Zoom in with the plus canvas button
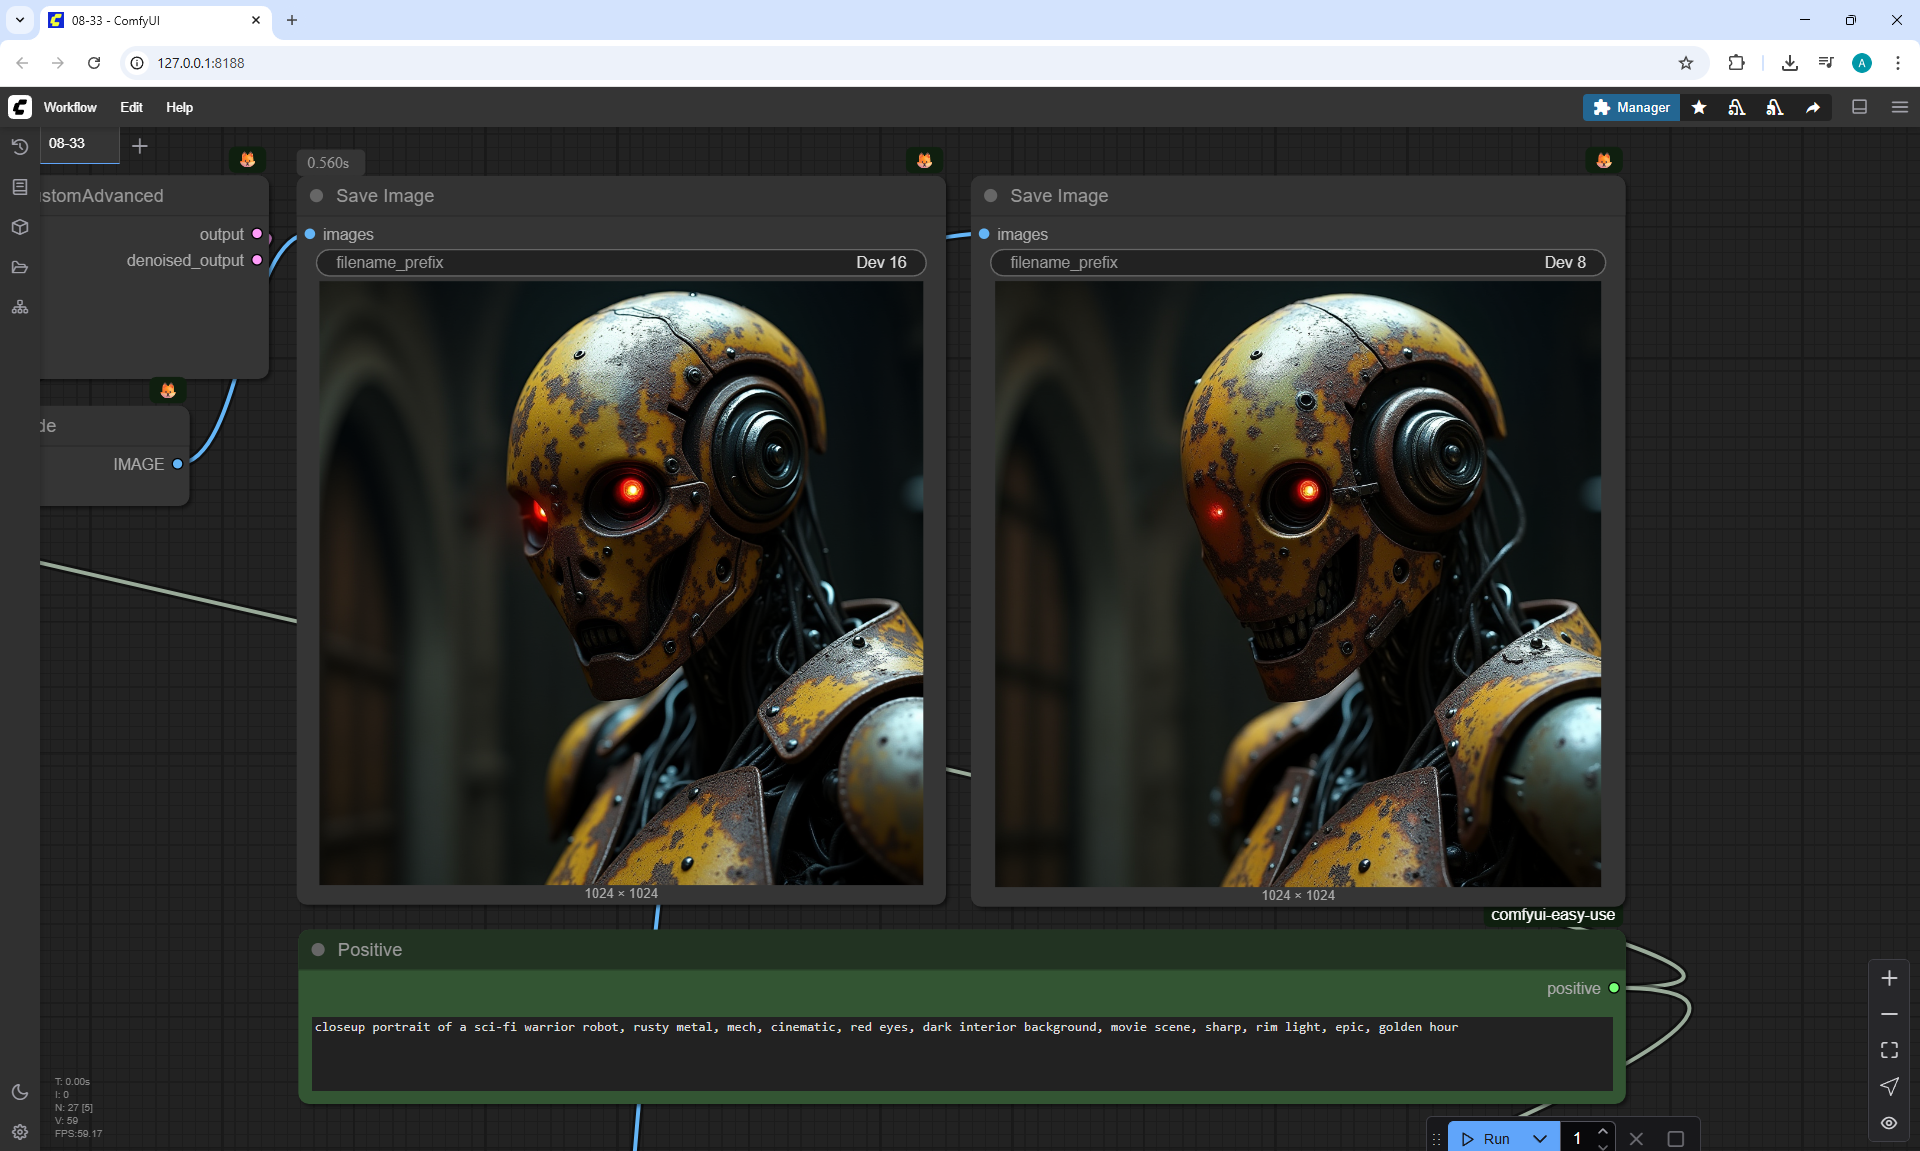The image size is (1920, 1151). click(x=1889, y=978)
